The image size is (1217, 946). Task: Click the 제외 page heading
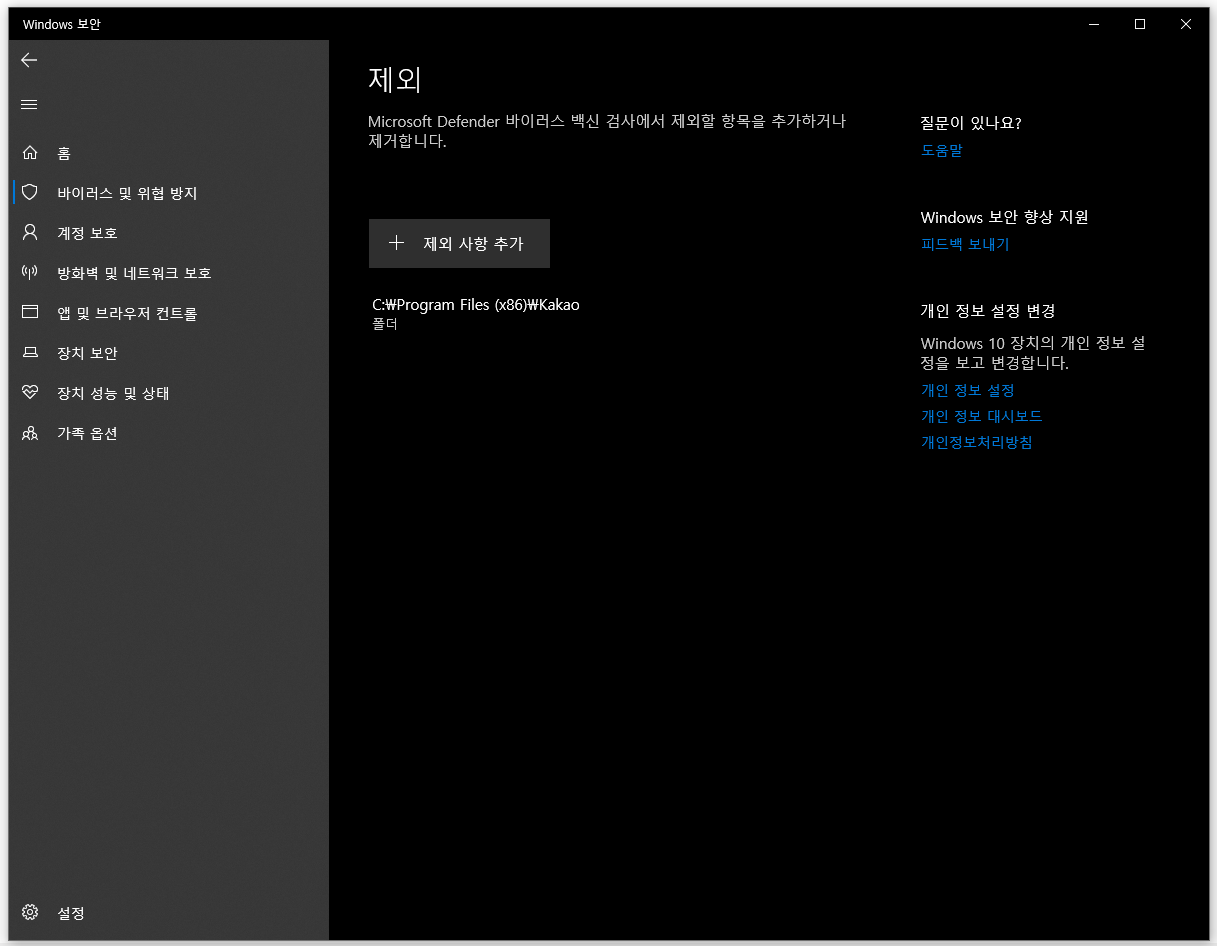[395, 79]
